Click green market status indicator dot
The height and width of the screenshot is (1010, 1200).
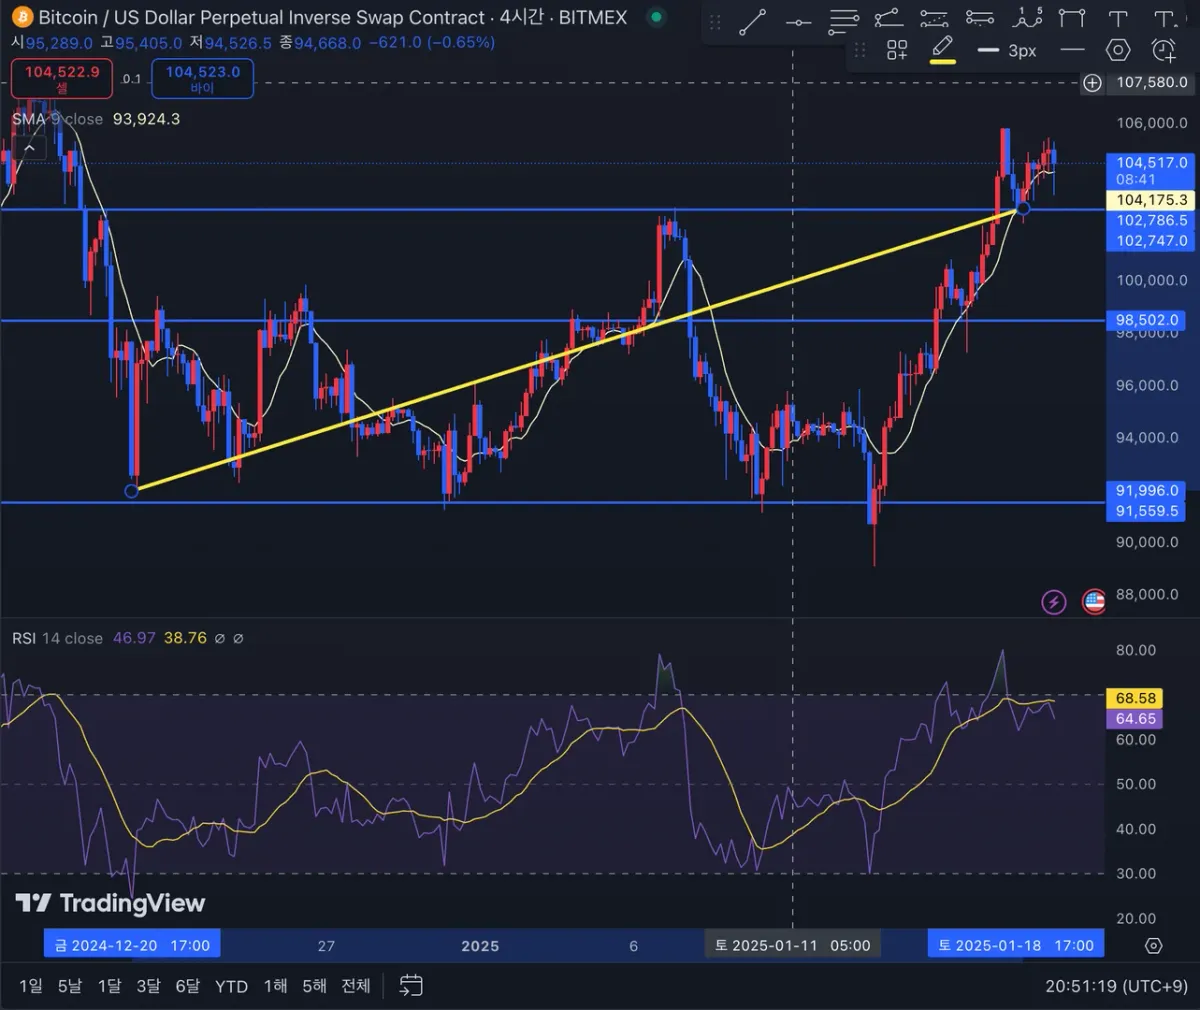[656, 17]
